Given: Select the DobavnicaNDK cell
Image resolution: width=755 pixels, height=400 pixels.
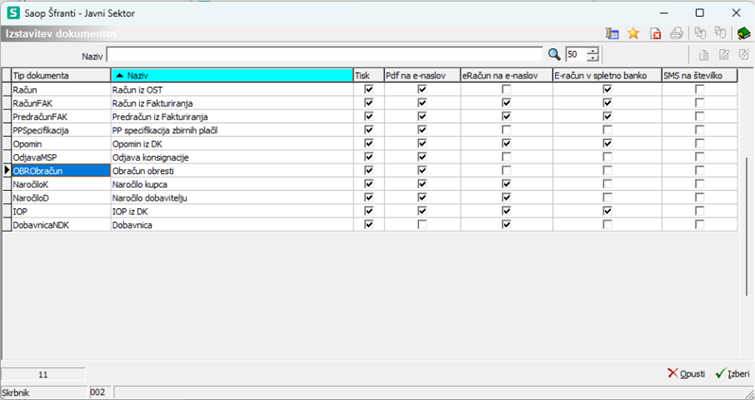Looking at the screenshot, I should [x=61, y=224].
